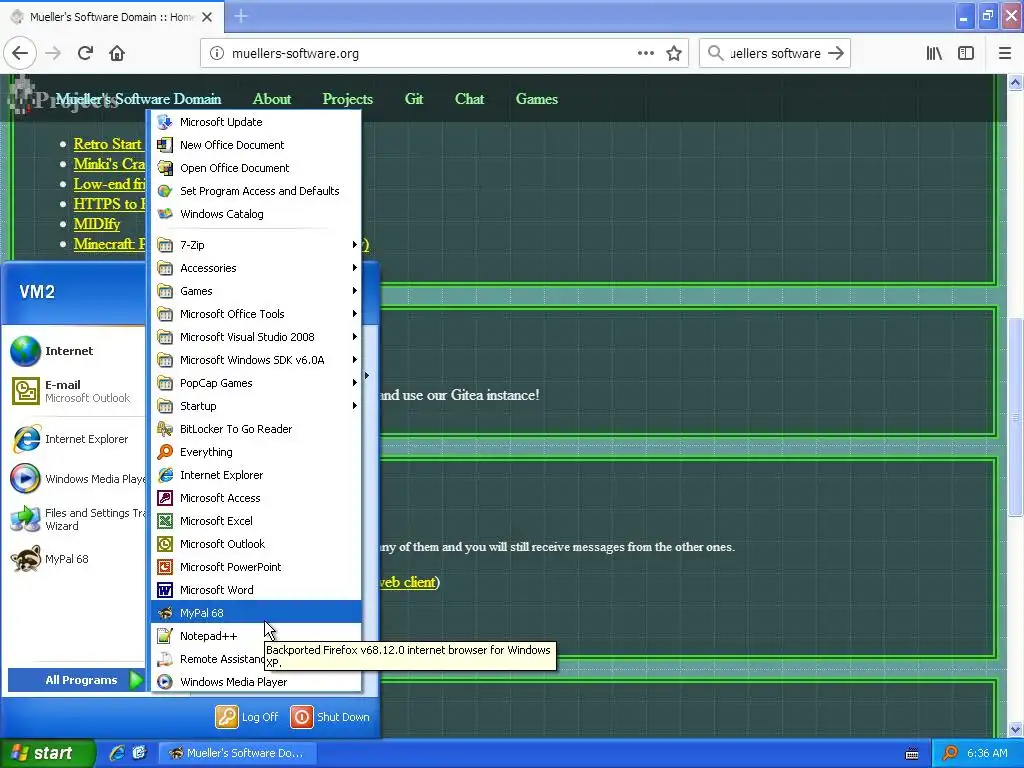Viewport: 1024px width, 768px height.
Task: Click the browser back arrow button
Action: point(20,53)
